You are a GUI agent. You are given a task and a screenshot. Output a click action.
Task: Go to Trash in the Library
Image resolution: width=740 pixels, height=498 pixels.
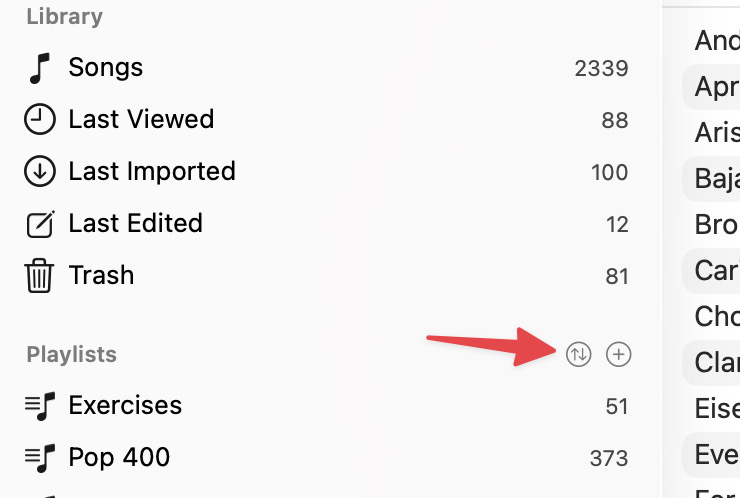point(101,276)
